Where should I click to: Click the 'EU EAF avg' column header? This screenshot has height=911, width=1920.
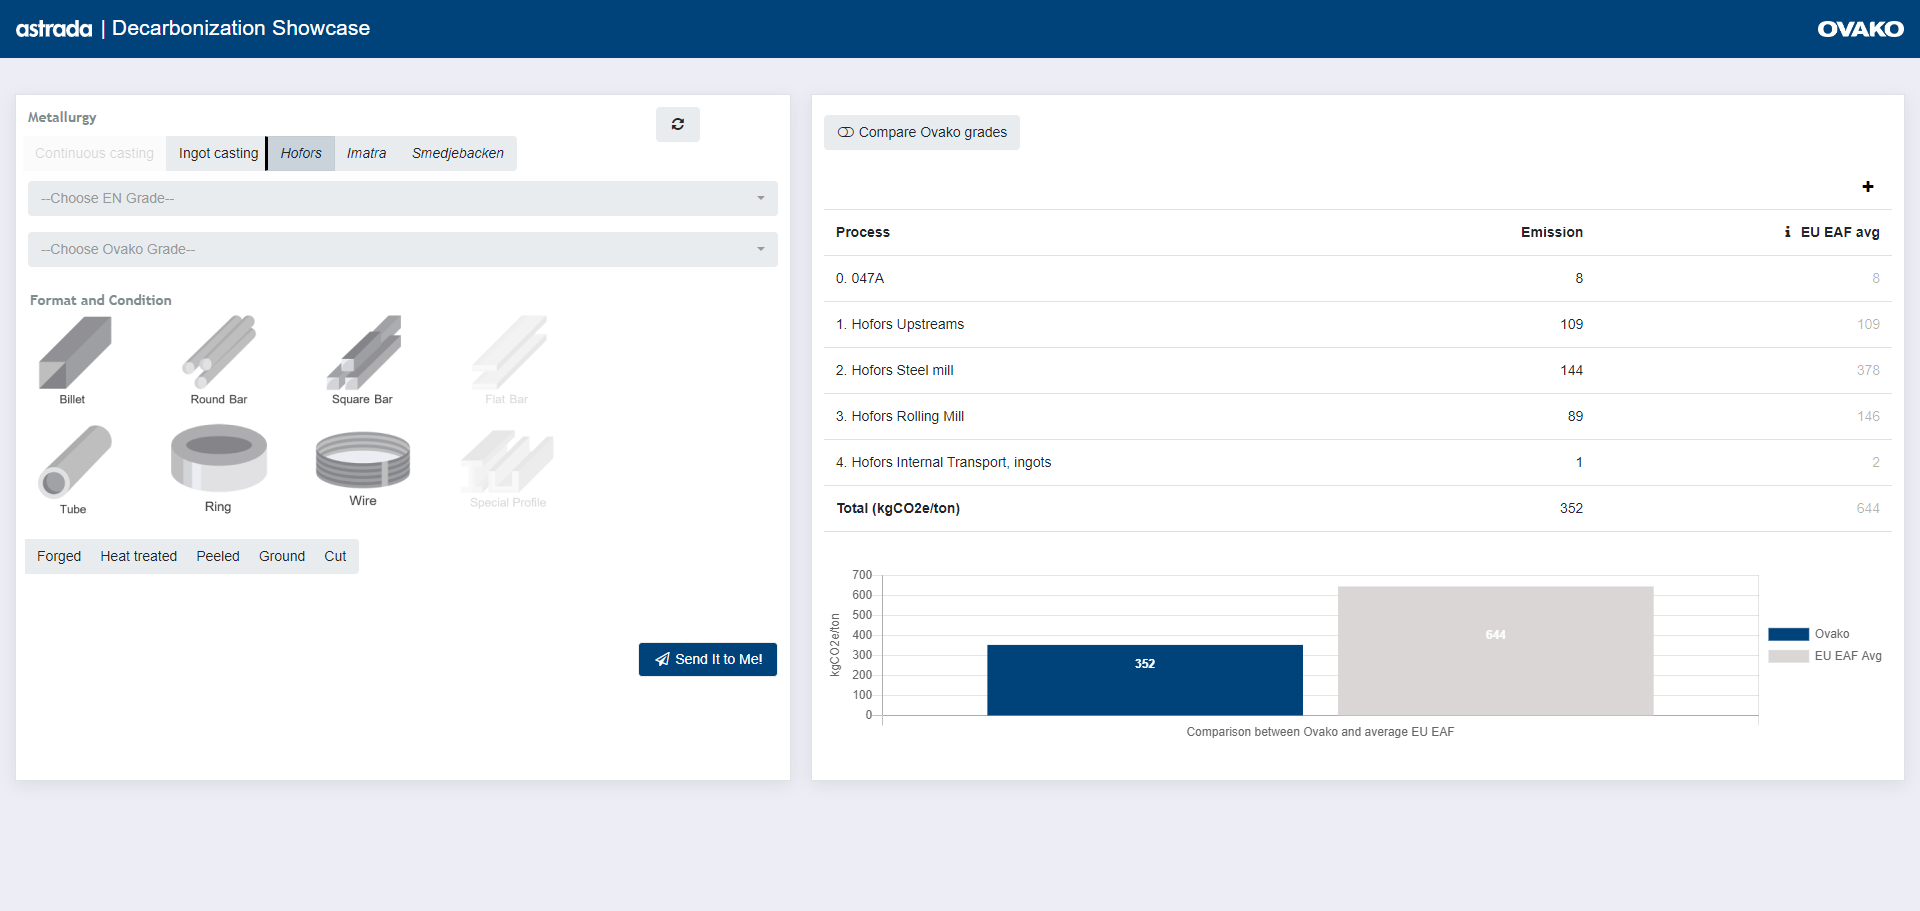1840,232
